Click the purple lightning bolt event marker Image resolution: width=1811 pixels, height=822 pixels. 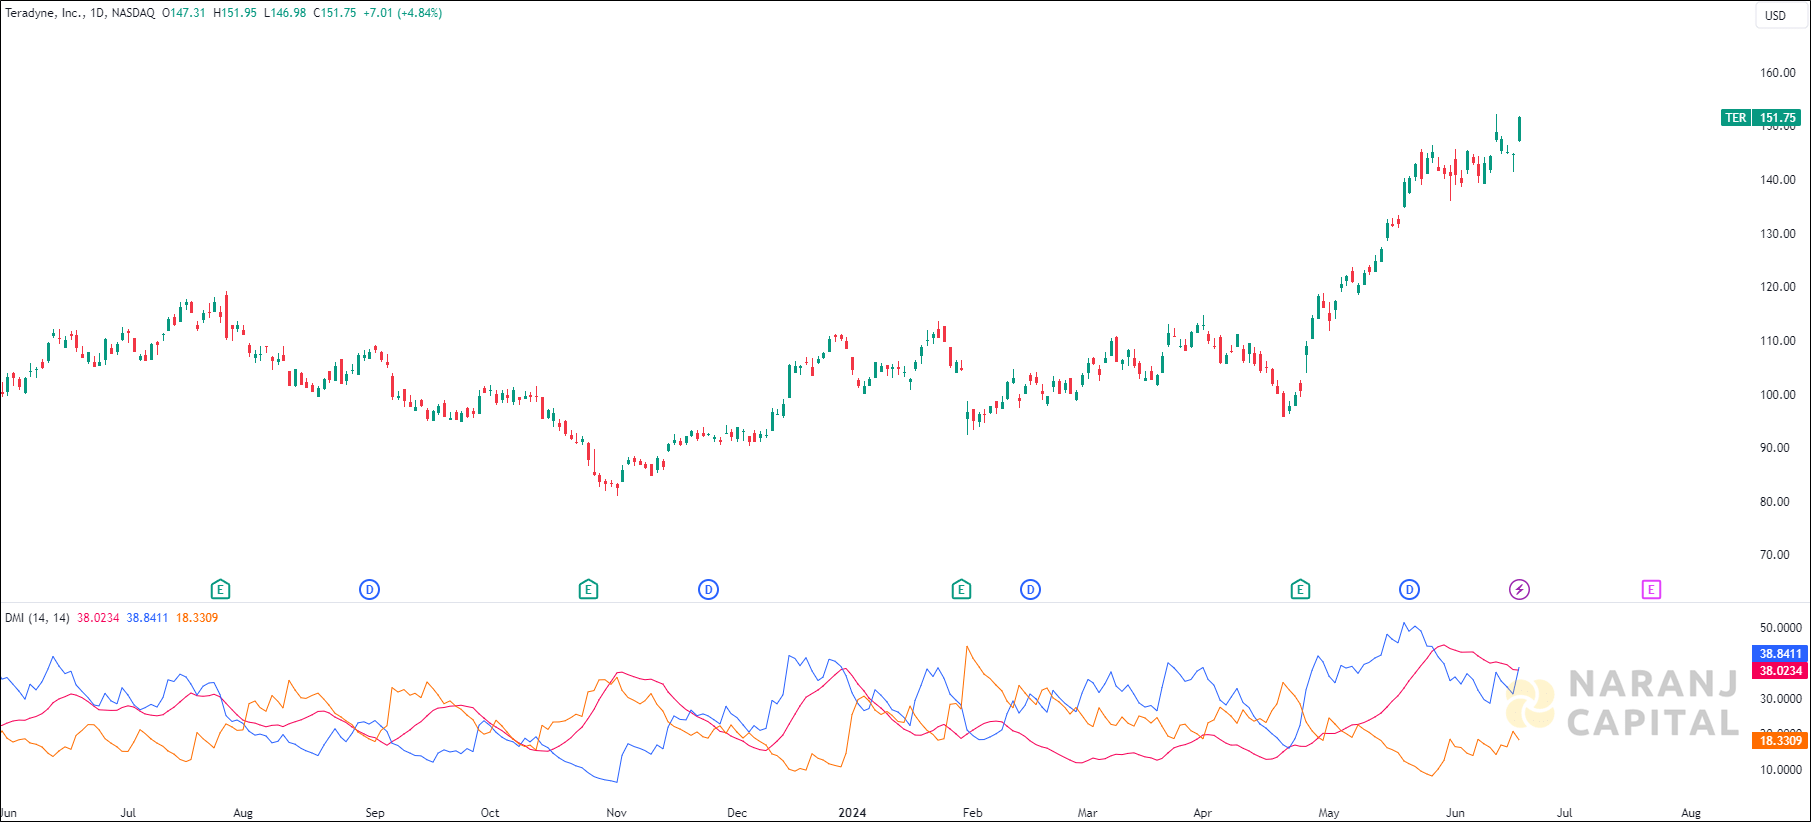coord(1519,590)
